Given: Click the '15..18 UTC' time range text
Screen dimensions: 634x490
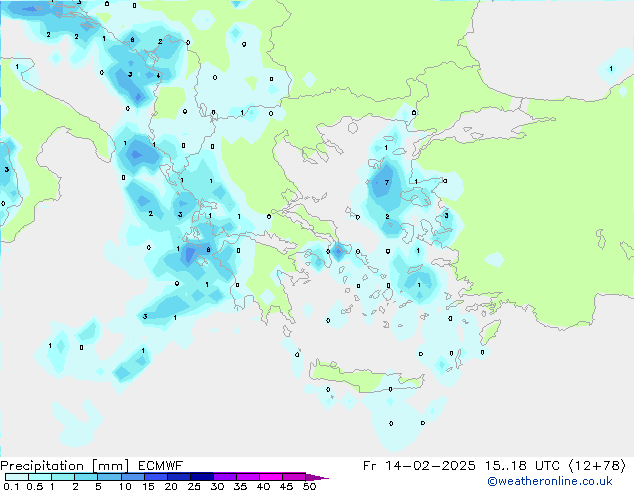Looking at the screenshot, I should [x=523, y=466].
